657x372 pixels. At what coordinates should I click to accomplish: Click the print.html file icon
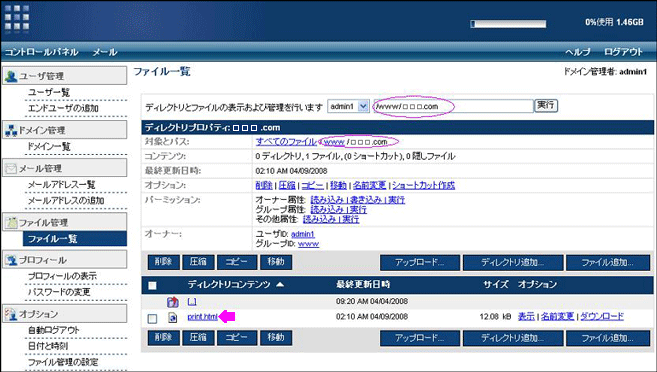pyautogui.click(x=172, y=318)
